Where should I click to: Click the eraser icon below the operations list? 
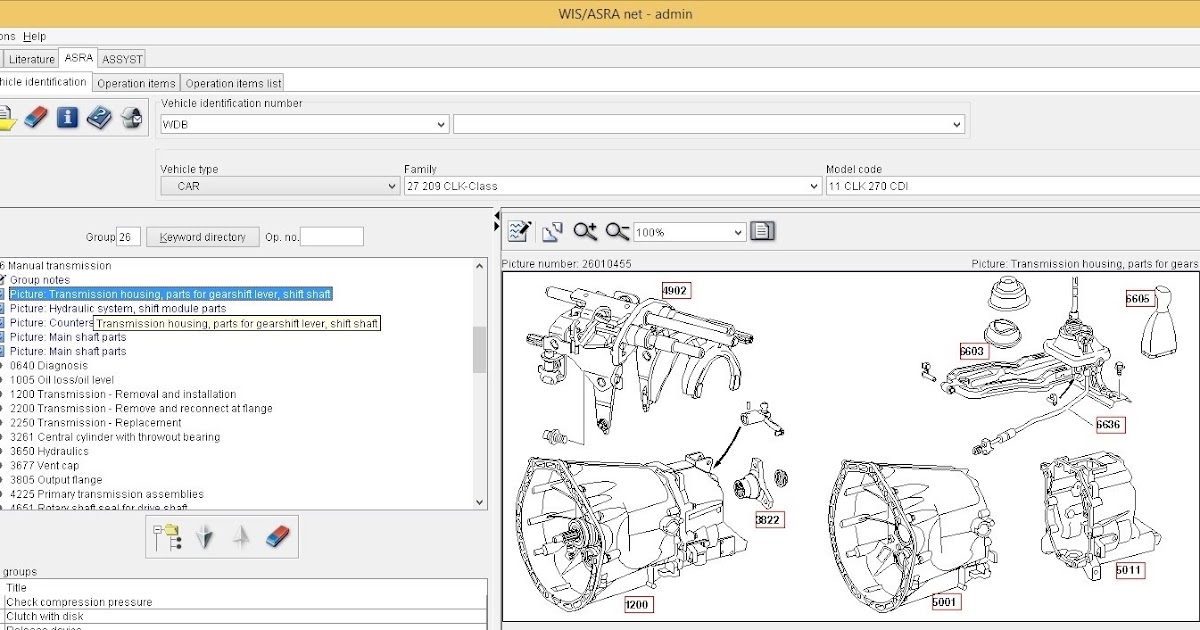[277, 537]
